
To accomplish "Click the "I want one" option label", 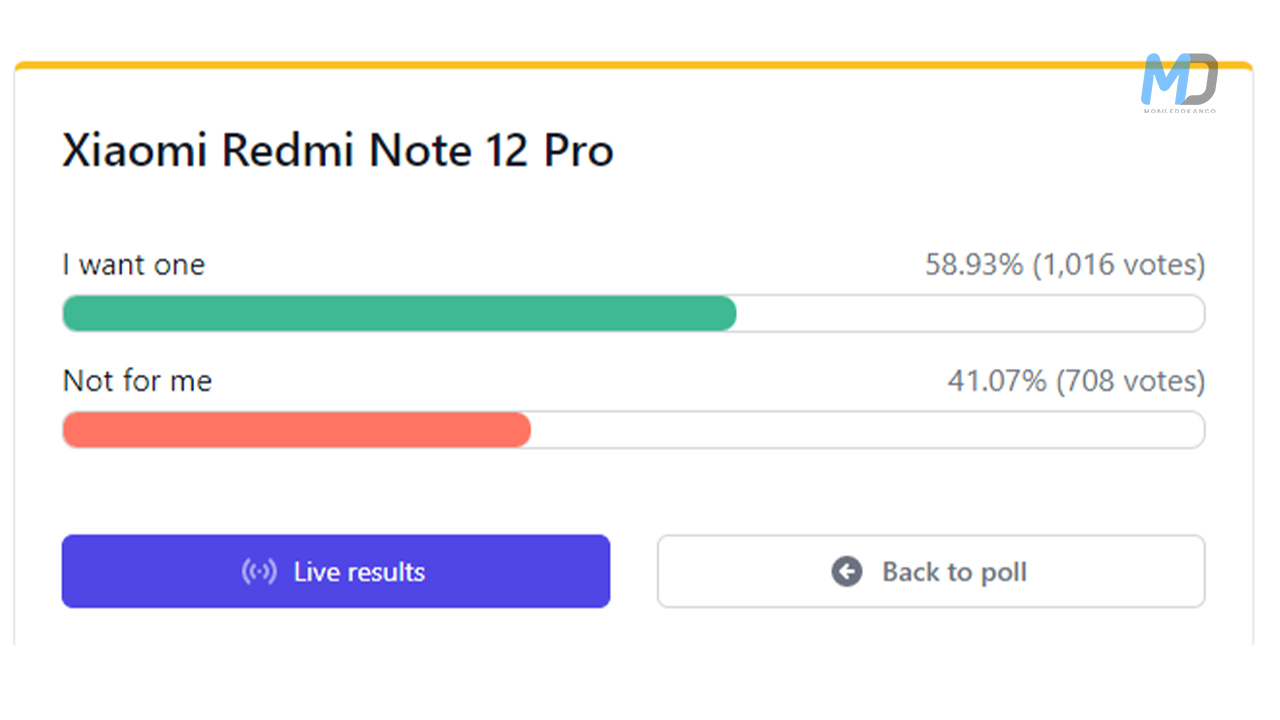I will pyautogui.click(x=134, y=265).
